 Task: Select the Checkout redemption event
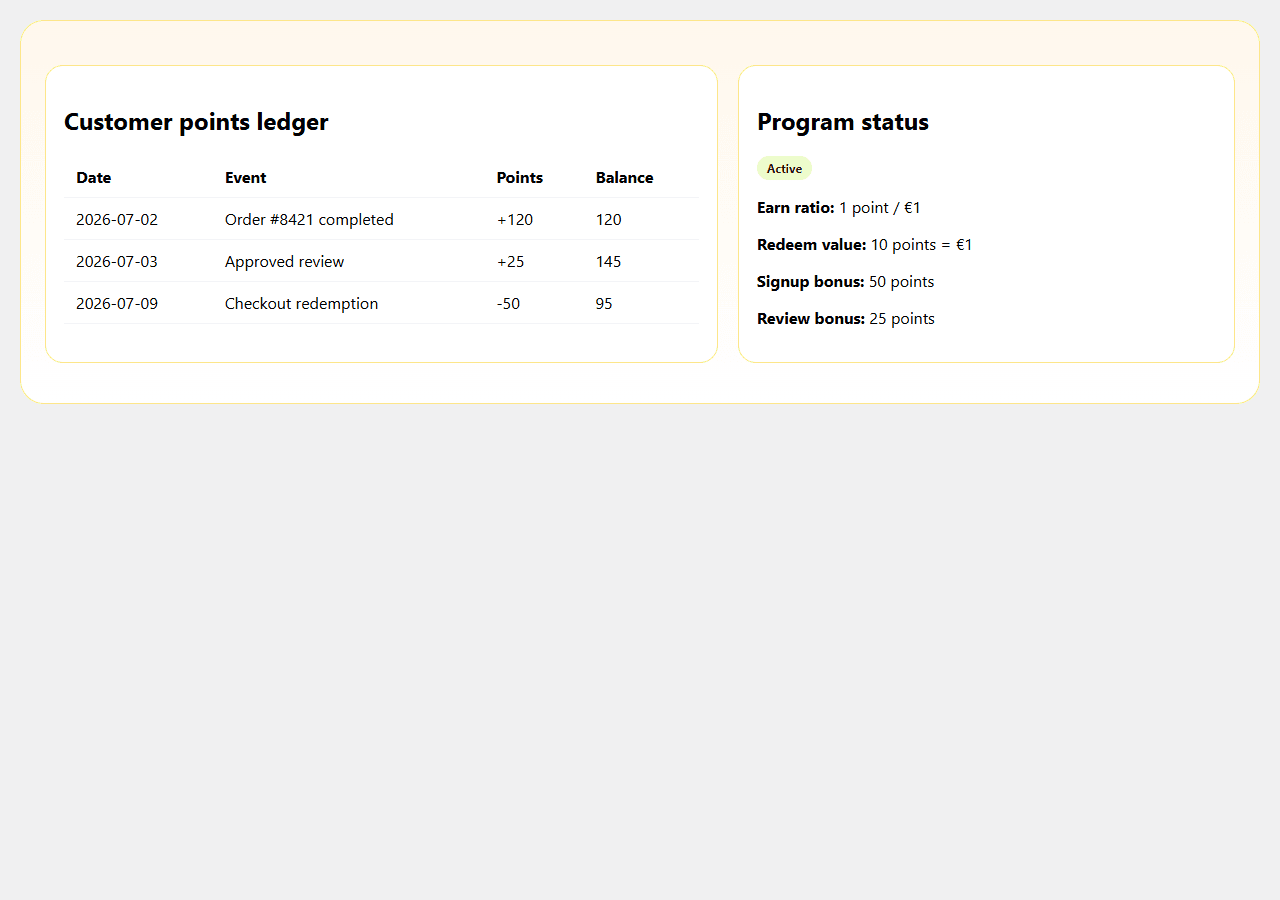tap(302, 304)
